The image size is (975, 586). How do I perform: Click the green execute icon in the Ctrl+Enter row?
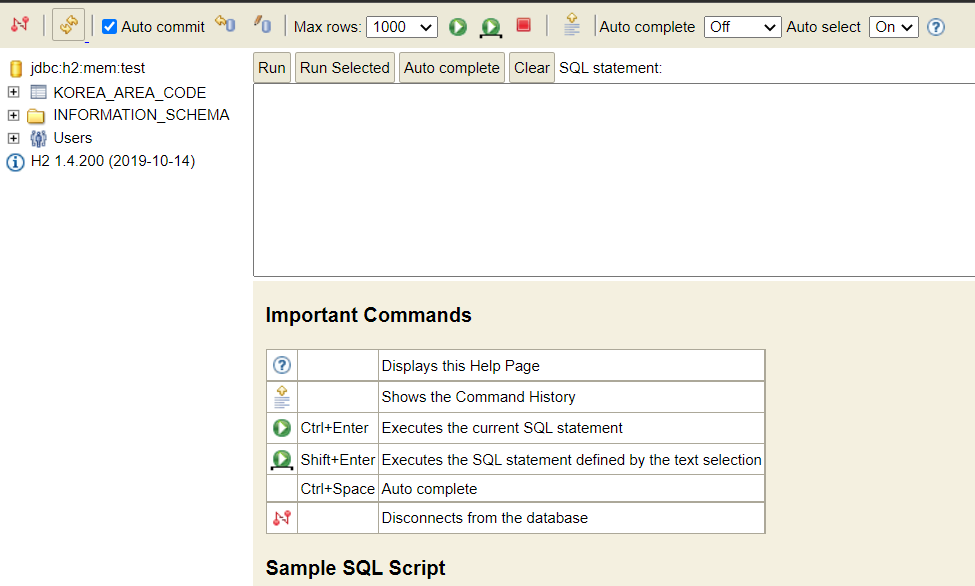click(x=282, y=428)
